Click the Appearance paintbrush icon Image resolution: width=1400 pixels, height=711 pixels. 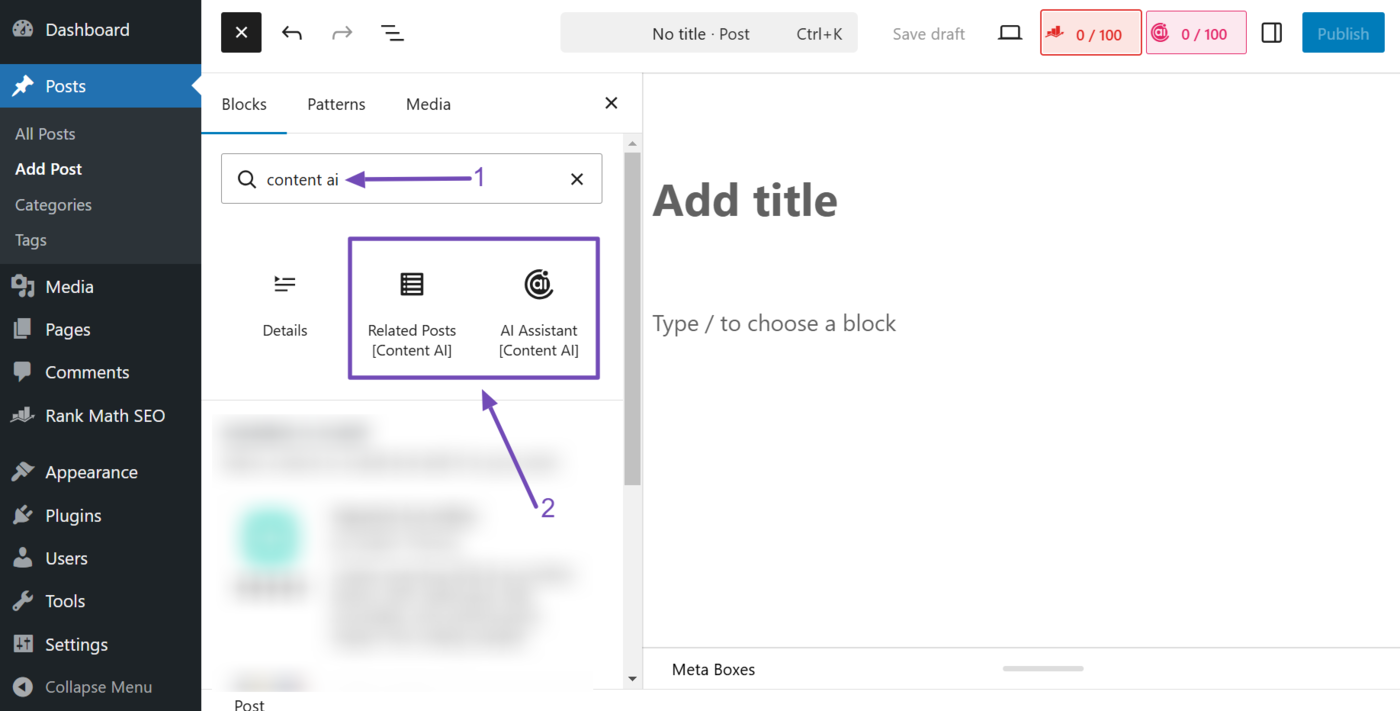click(x=23, y=472)
